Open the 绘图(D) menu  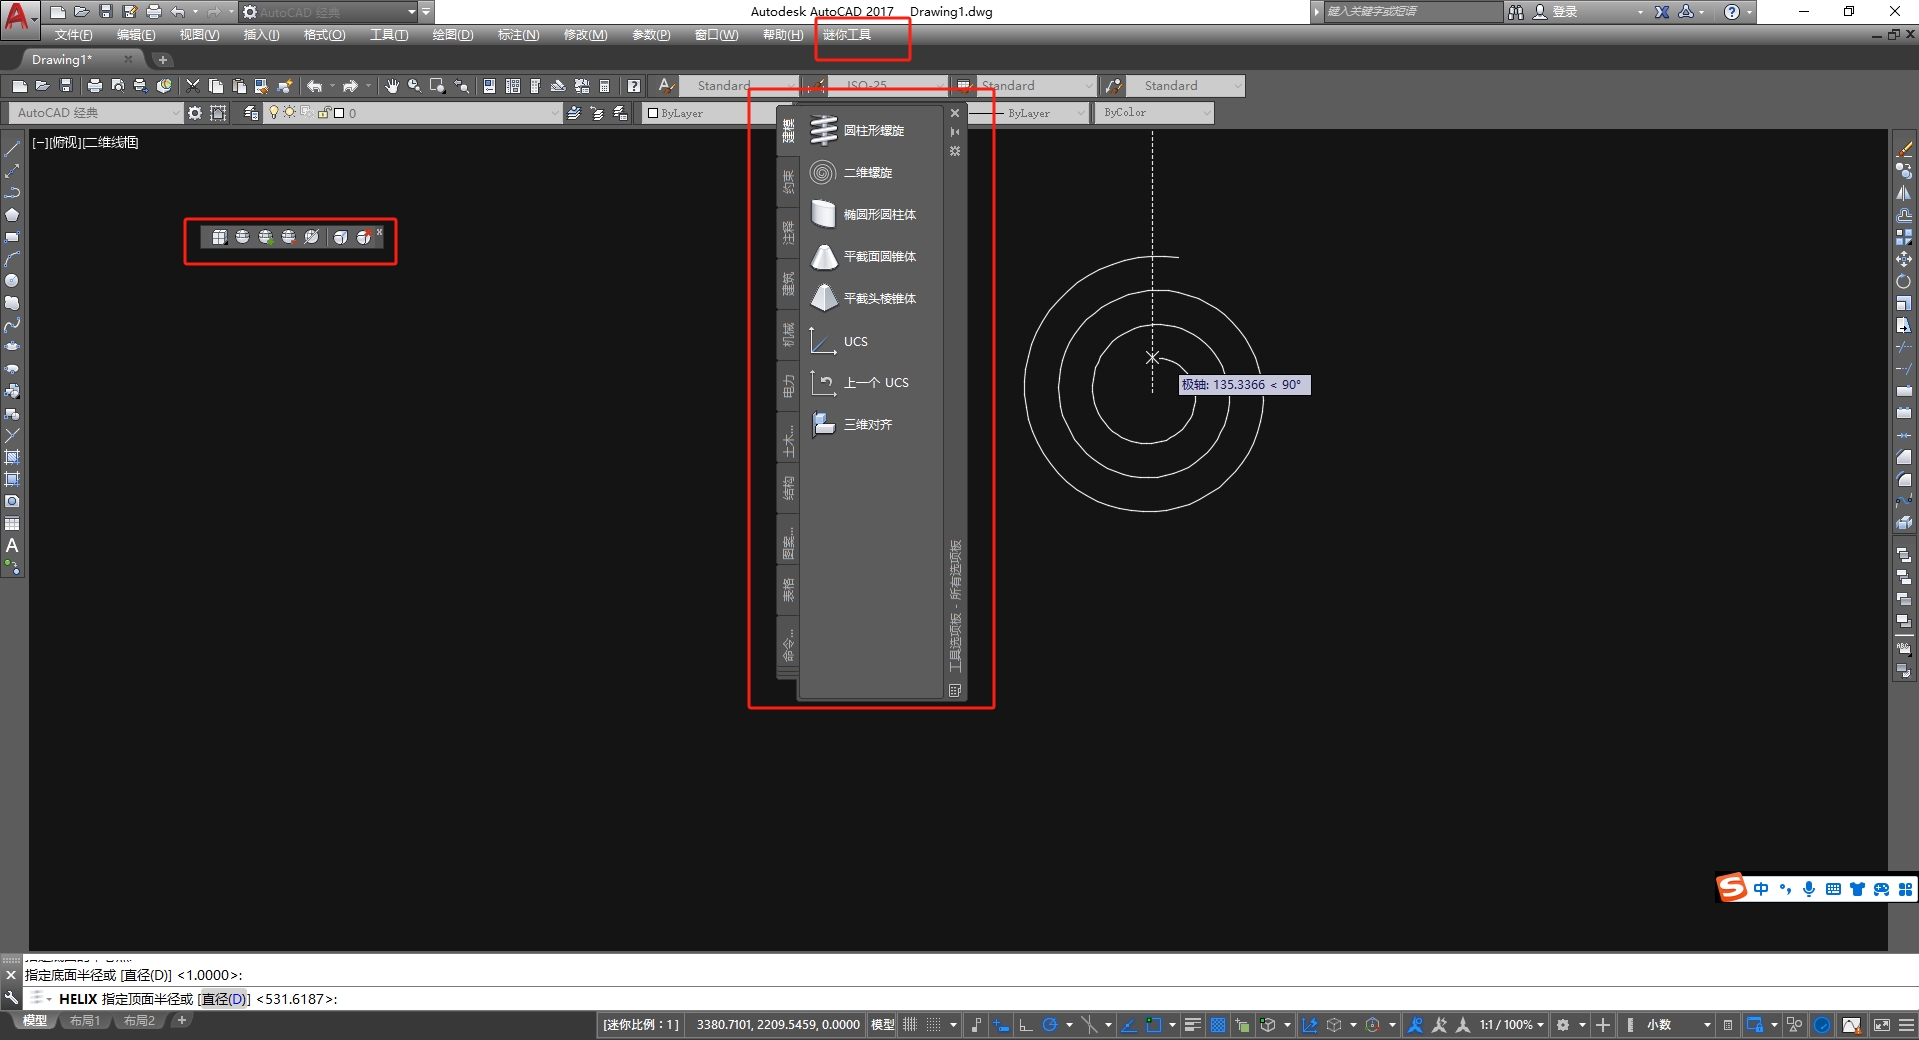click(453, 35)
